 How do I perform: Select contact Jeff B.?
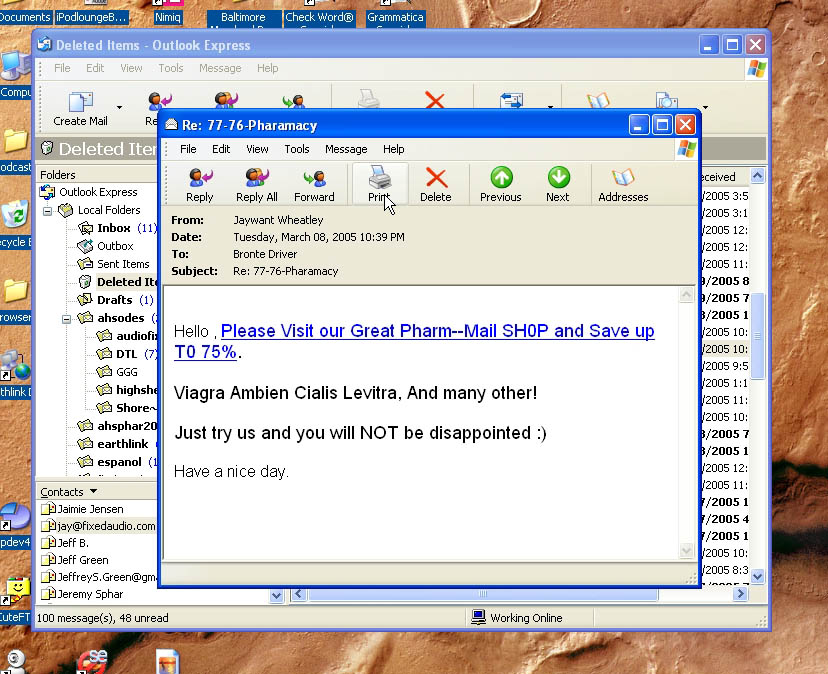pos(65,542)
